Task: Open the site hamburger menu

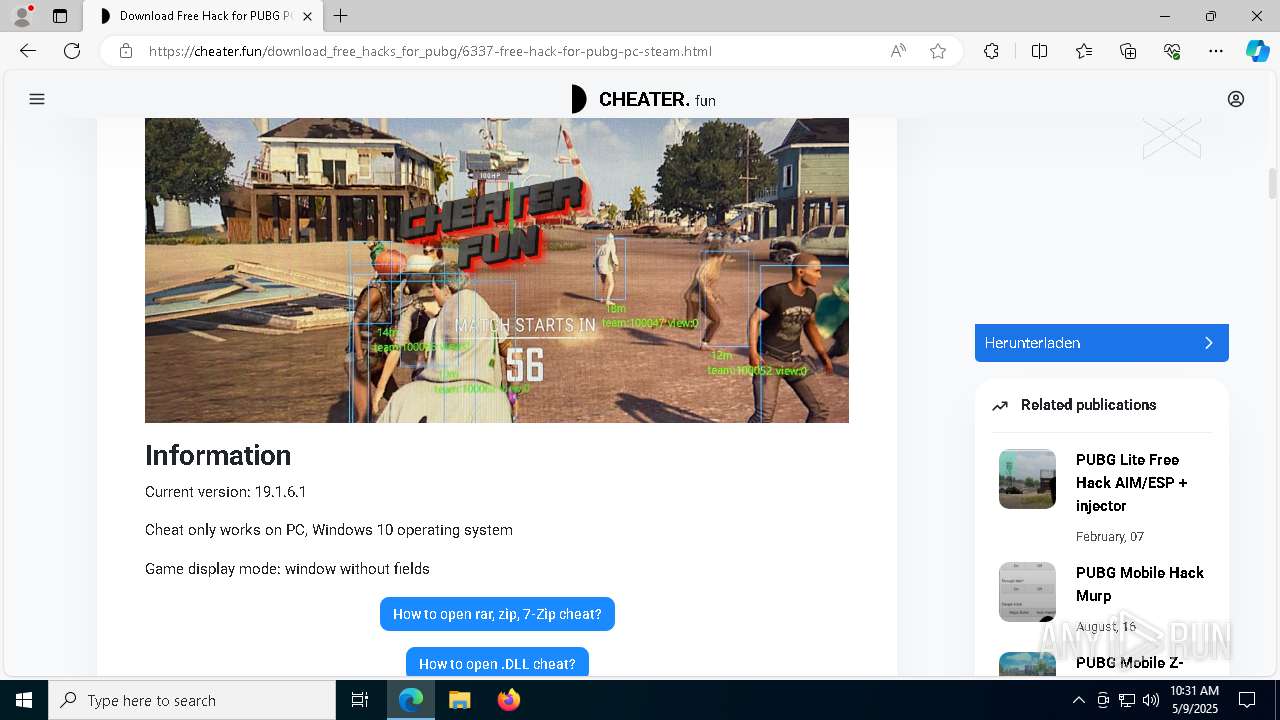Action: point(37,99)
